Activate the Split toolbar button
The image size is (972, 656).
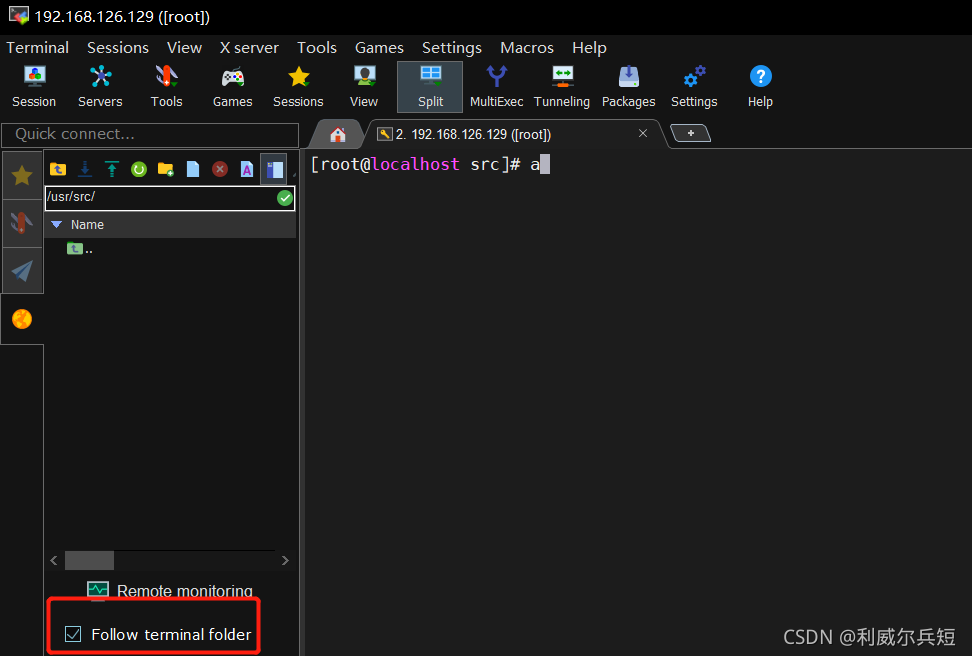coord(430,87)
